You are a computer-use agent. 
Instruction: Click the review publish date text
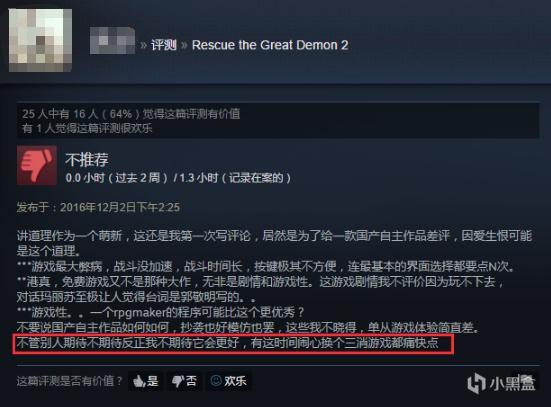click(x=98, y=207)
